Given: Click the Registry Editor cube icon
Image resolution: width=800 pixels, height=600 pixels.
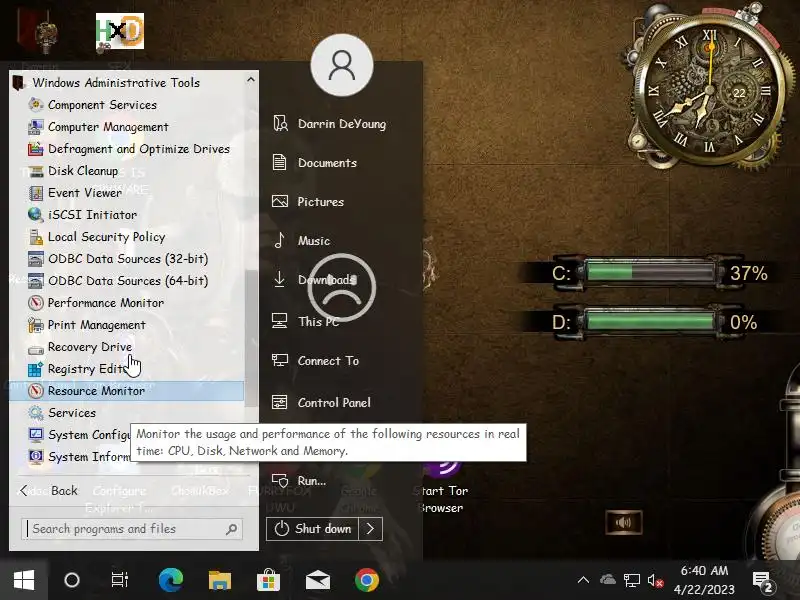Looking at the screenshot, I should [x=35, y=369].
